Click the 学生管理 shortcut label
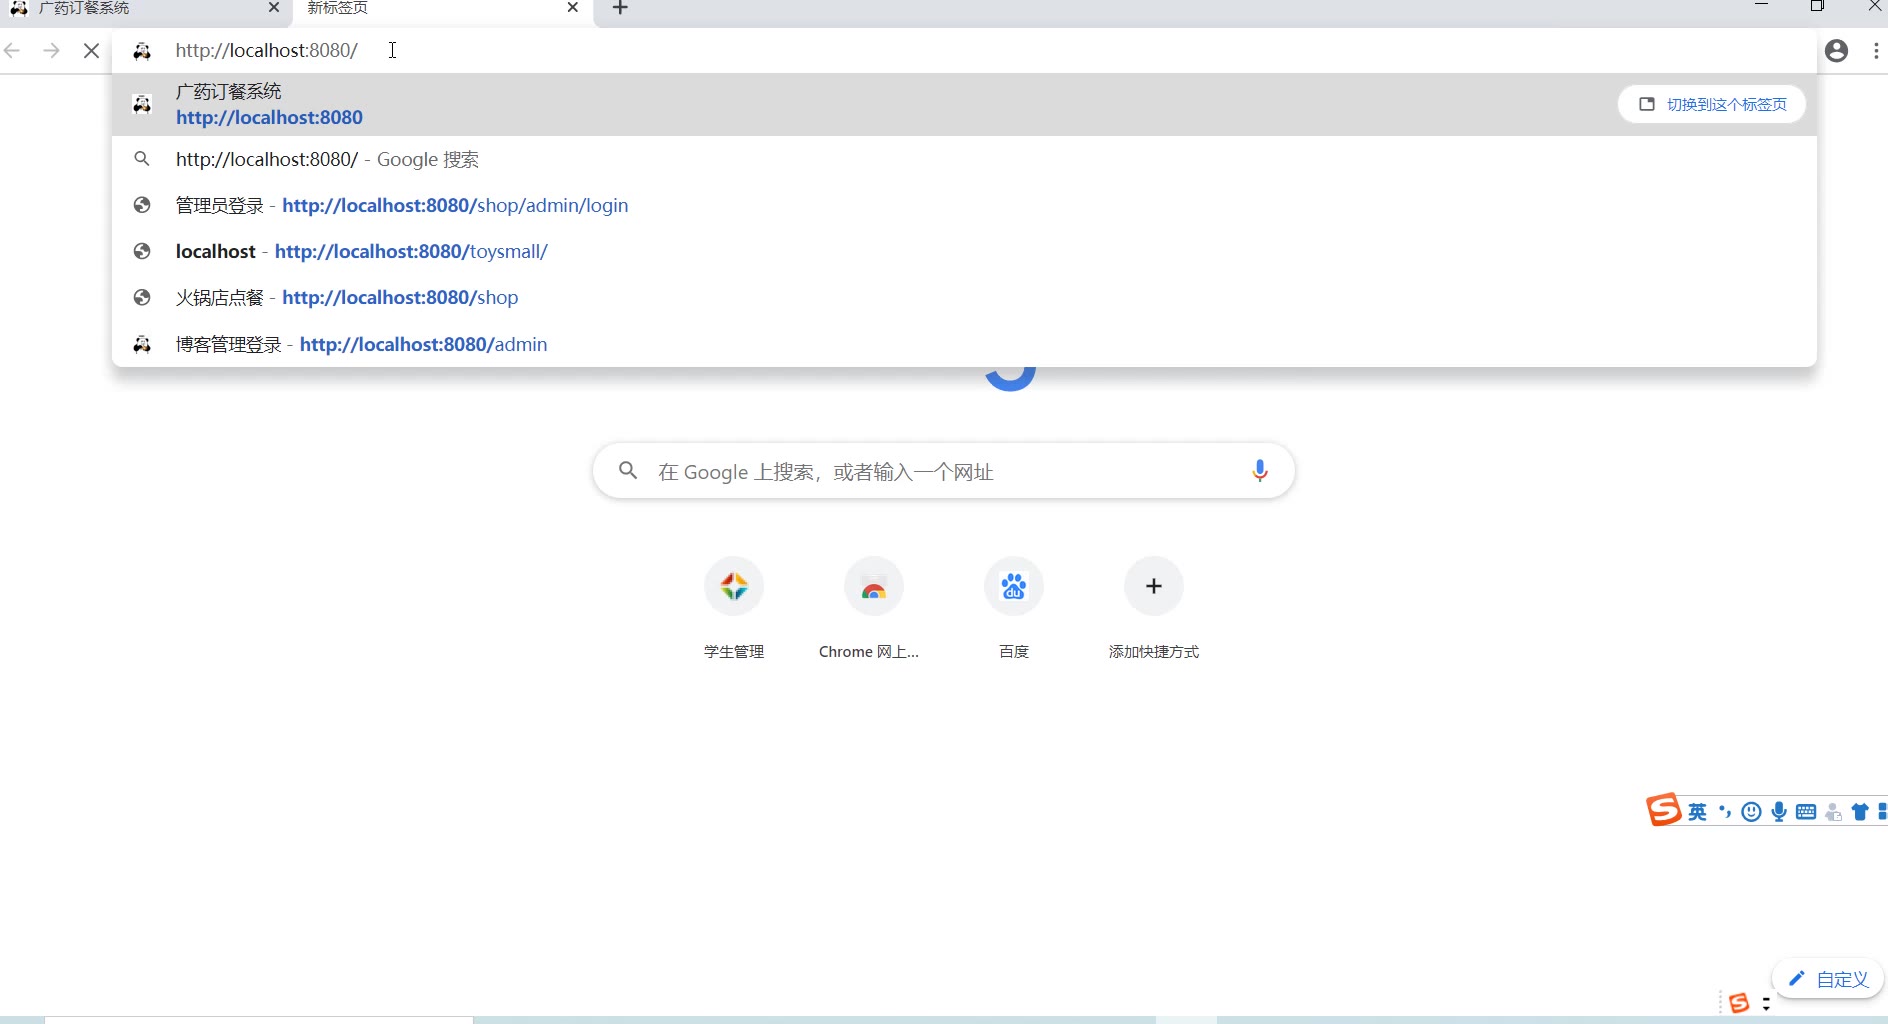1888x1024 pixels. [x=734, y=652]
